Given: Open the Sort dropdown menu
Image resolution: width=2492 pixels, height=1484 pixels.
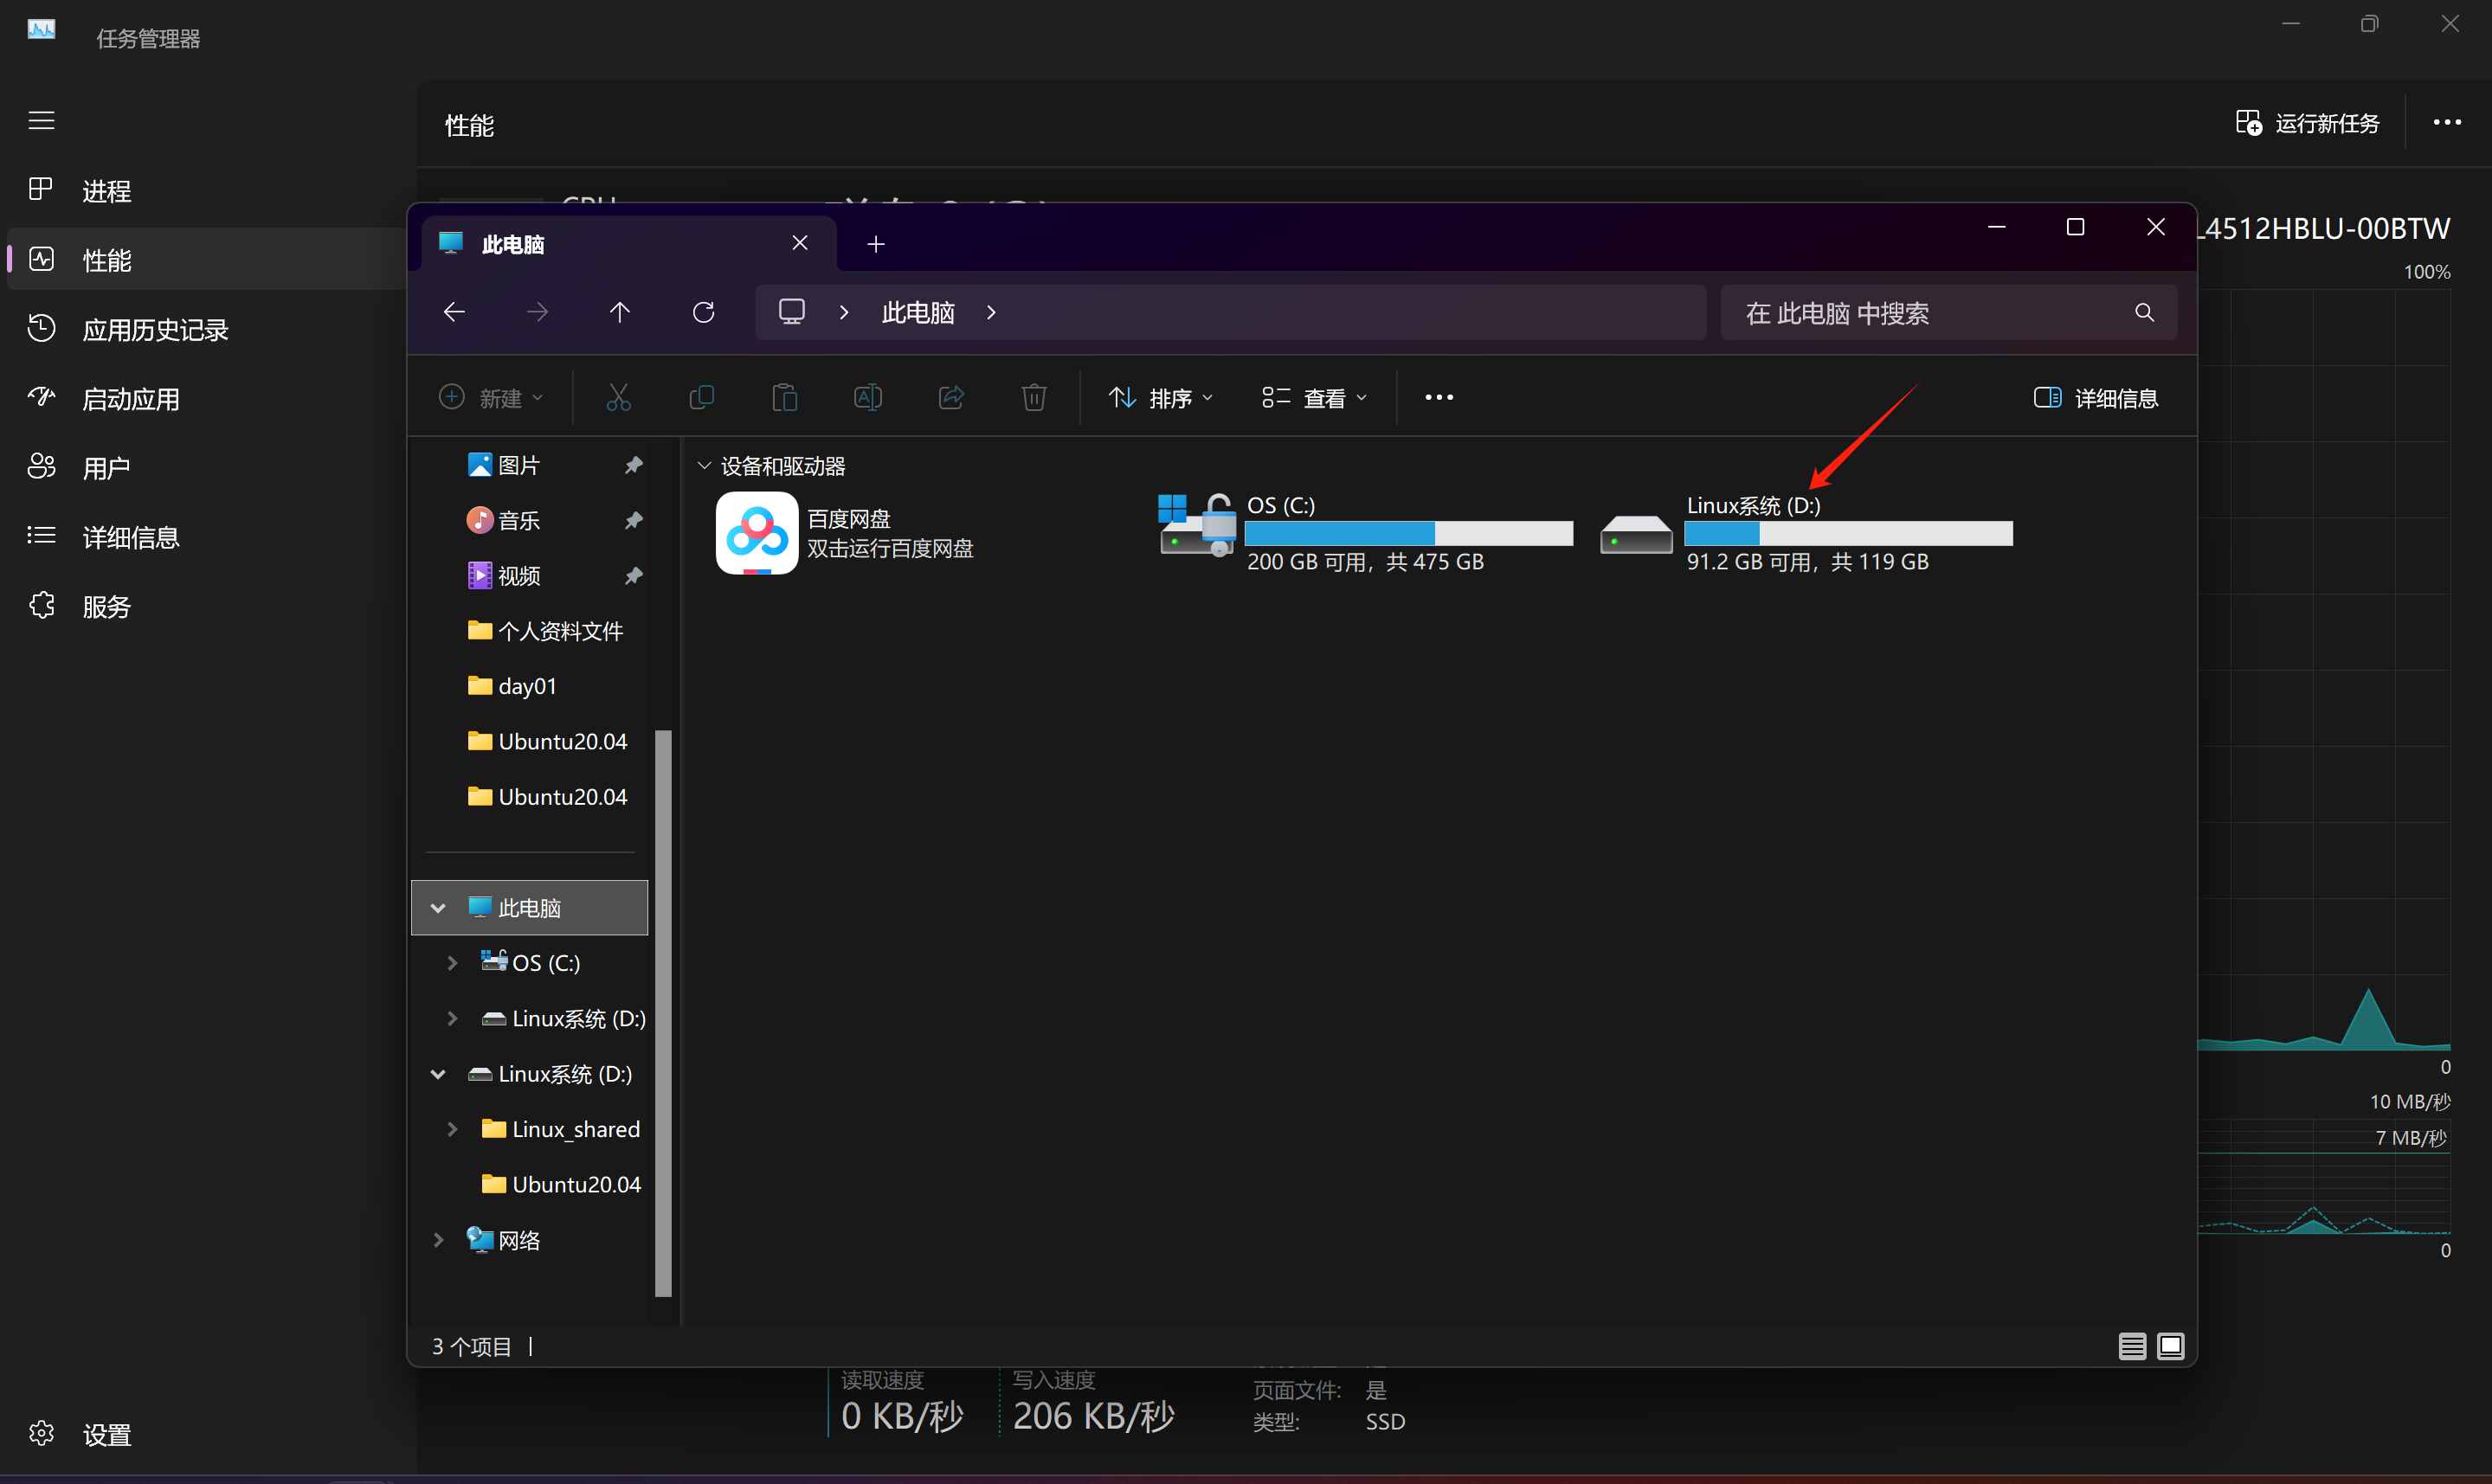Looking at the screenshot, I should click(1160, 398).
